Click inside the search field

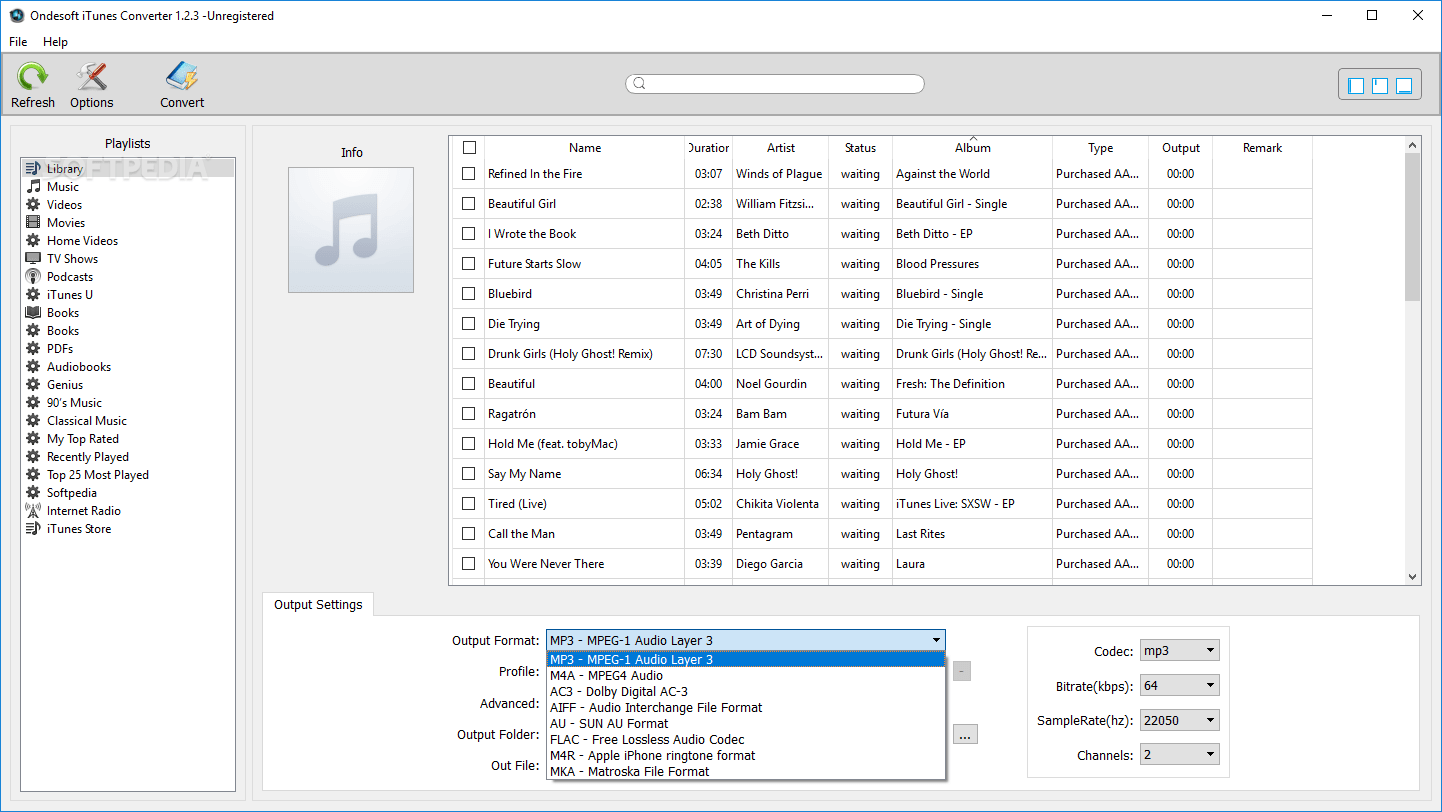(x=775, y=84)
